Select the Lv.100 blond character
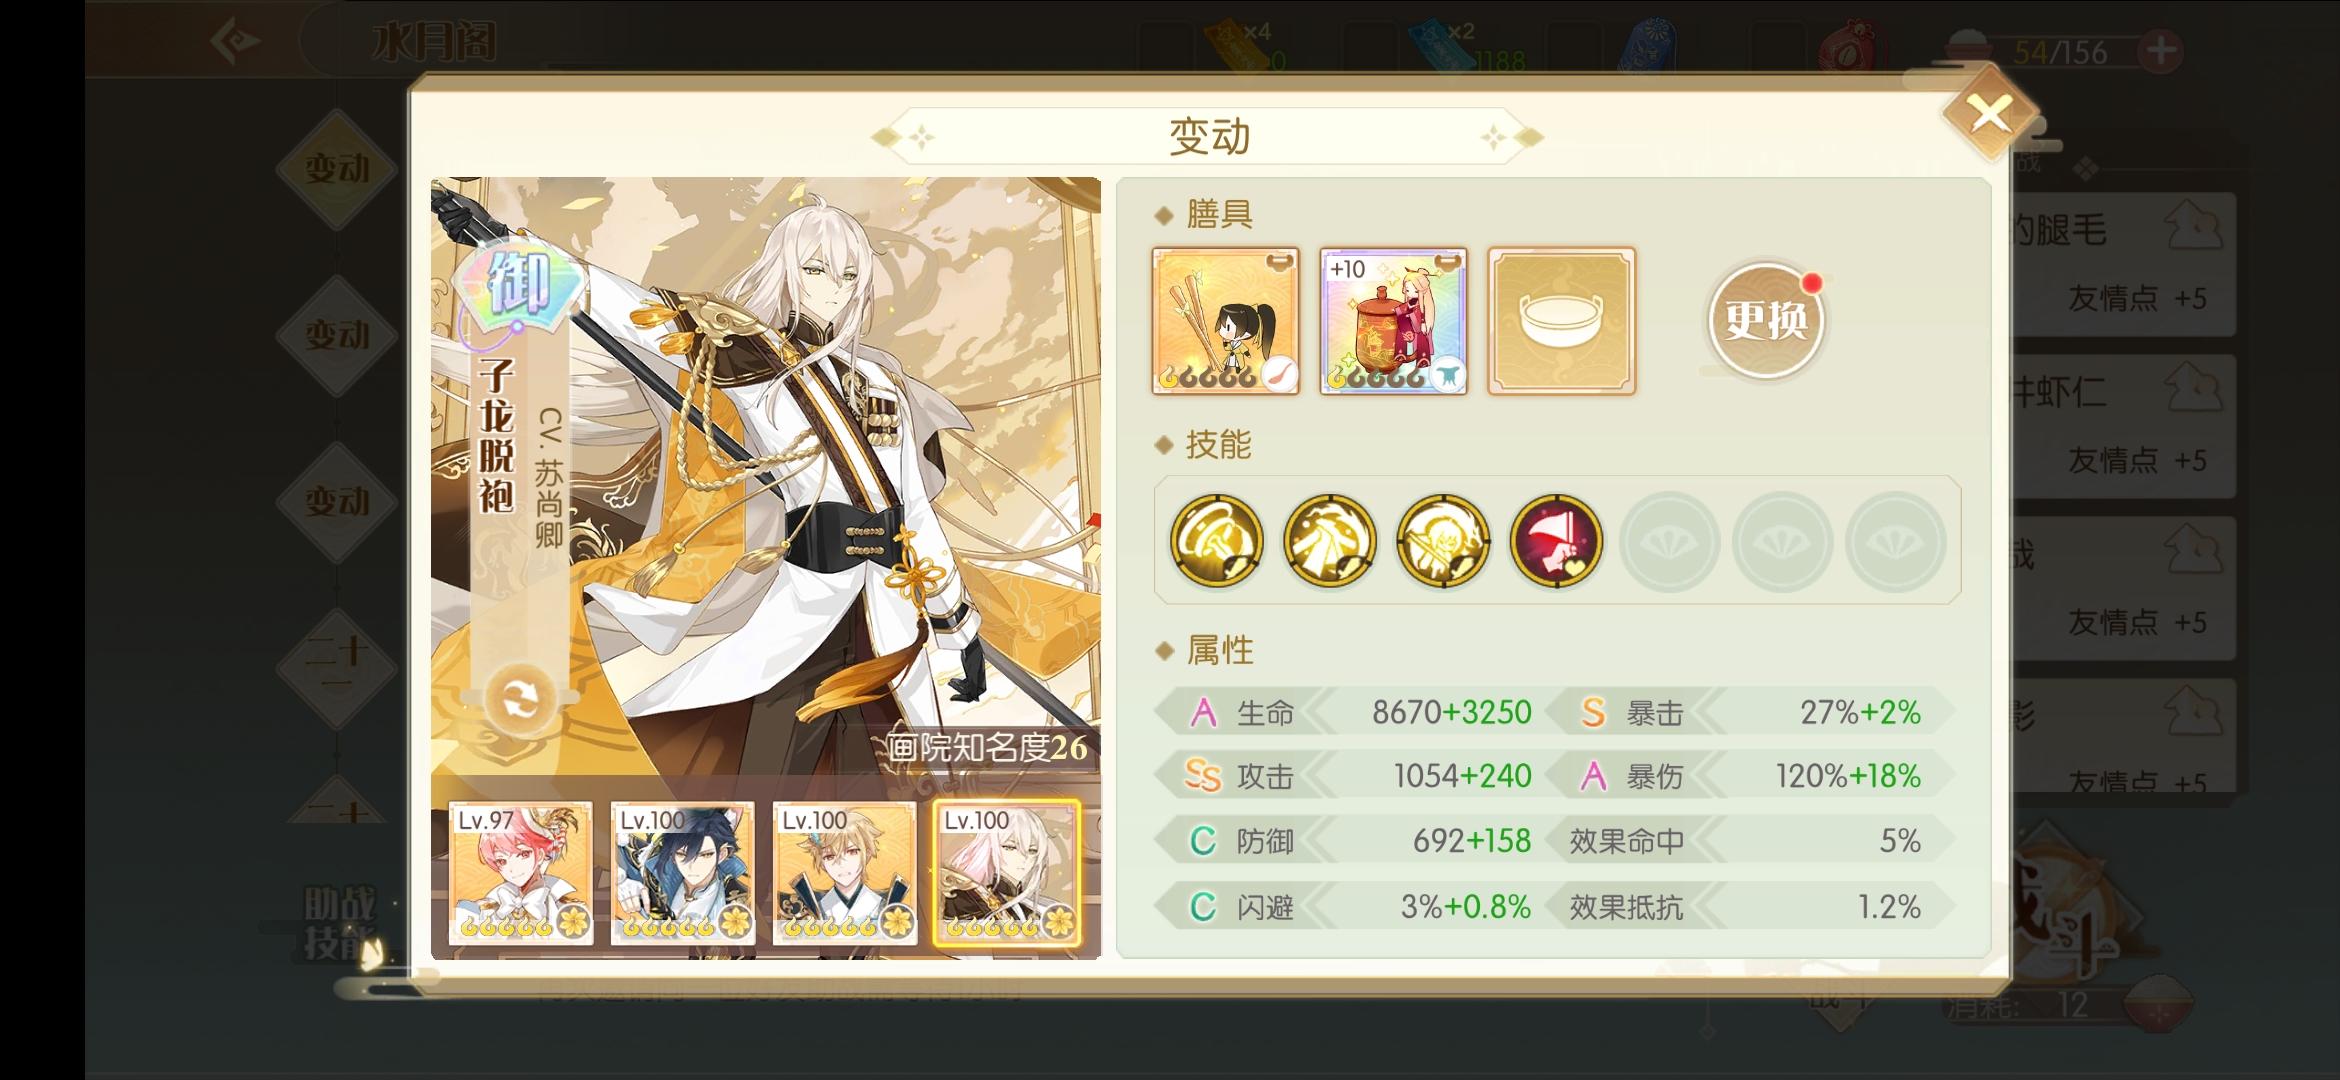This screenshot has height=1080, width=2340. pyautogui.click(x=844, y=873)
